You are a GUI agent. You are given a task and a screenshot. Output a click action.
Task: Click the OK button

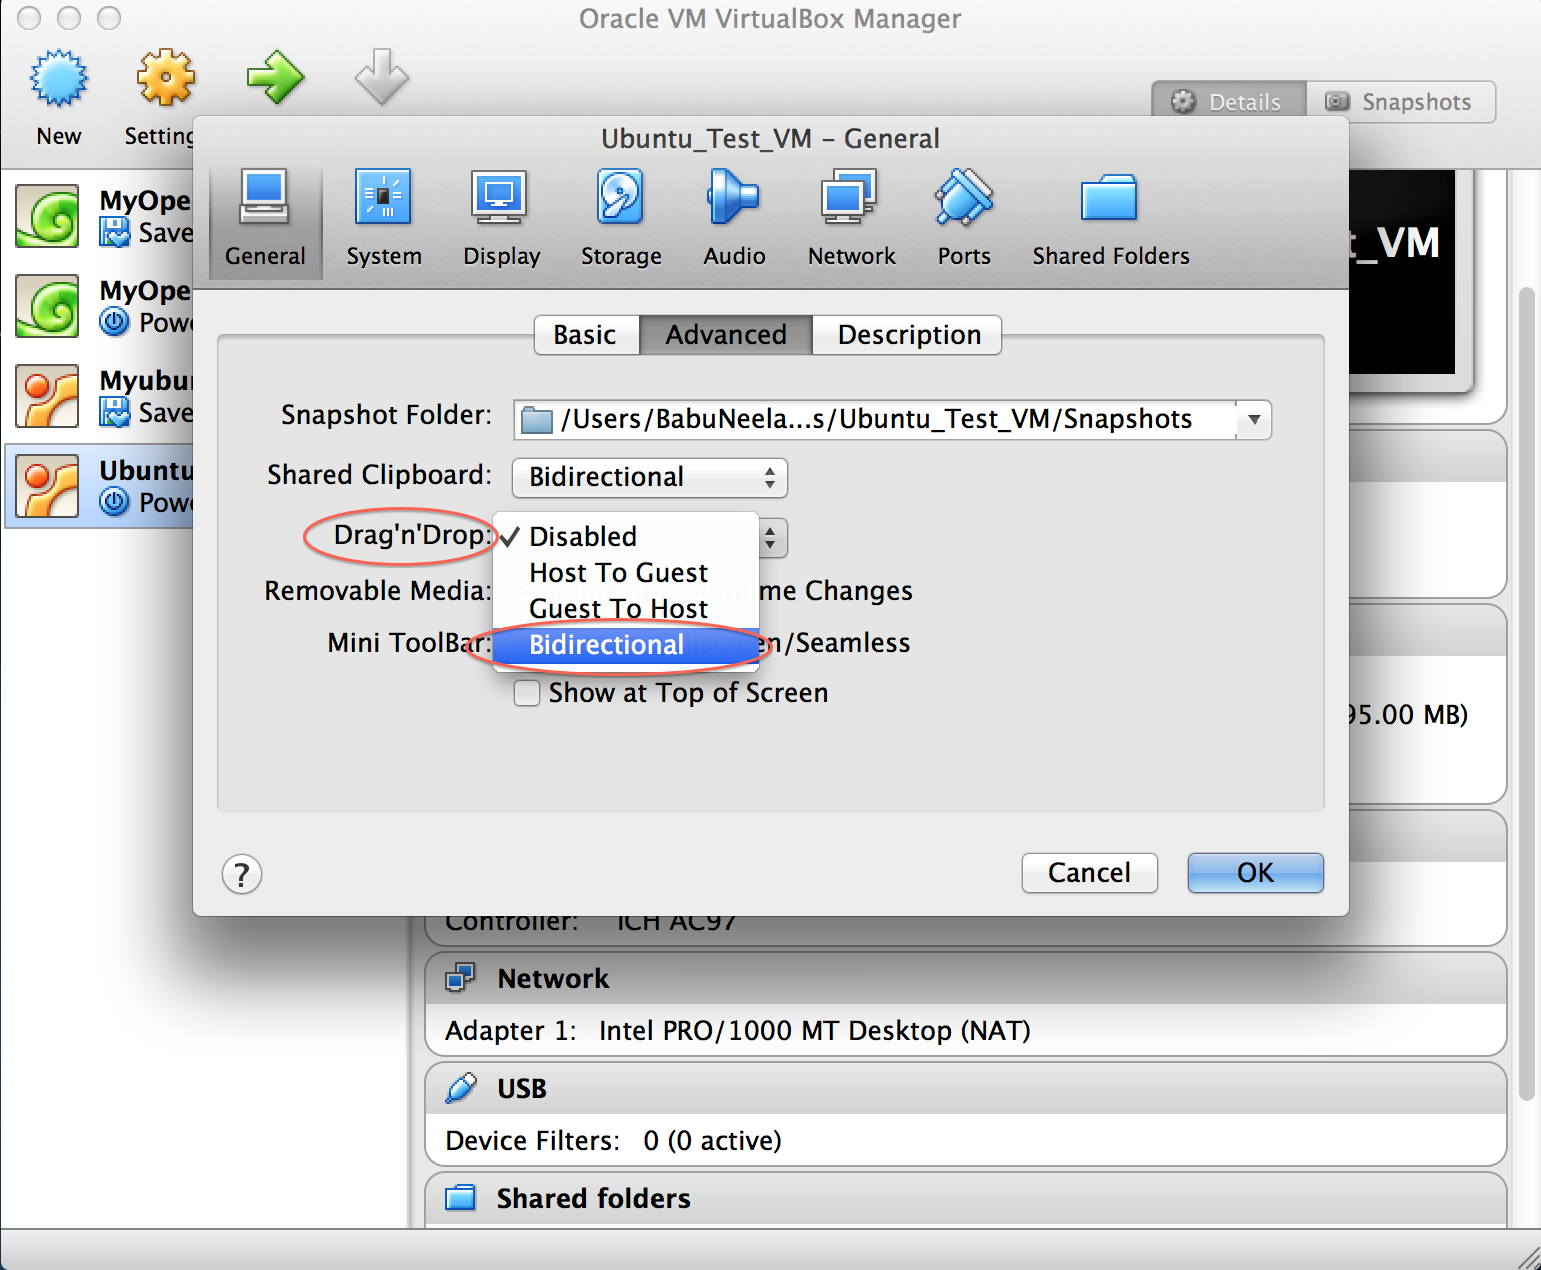click(1254, 872)
